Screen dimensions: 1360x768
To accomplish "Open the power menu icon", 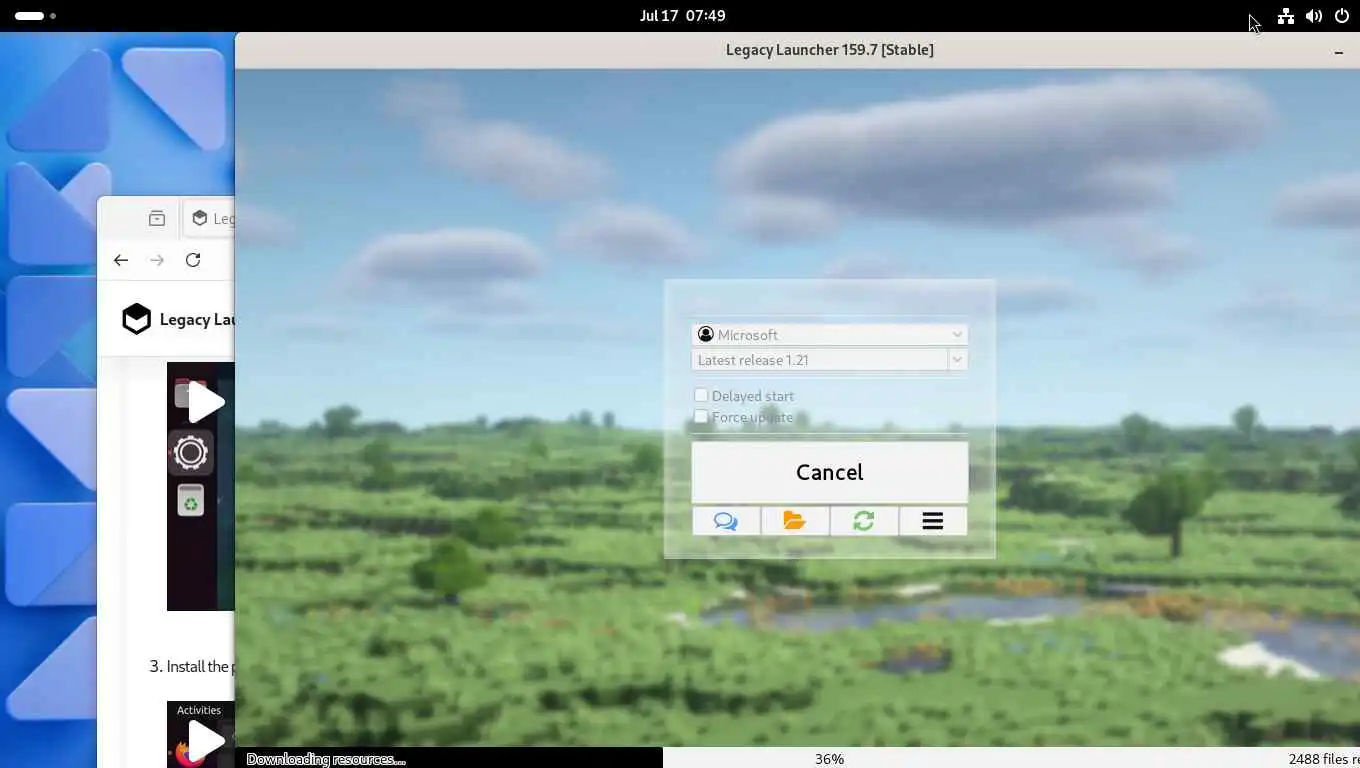I will (x=1342, y=16).
